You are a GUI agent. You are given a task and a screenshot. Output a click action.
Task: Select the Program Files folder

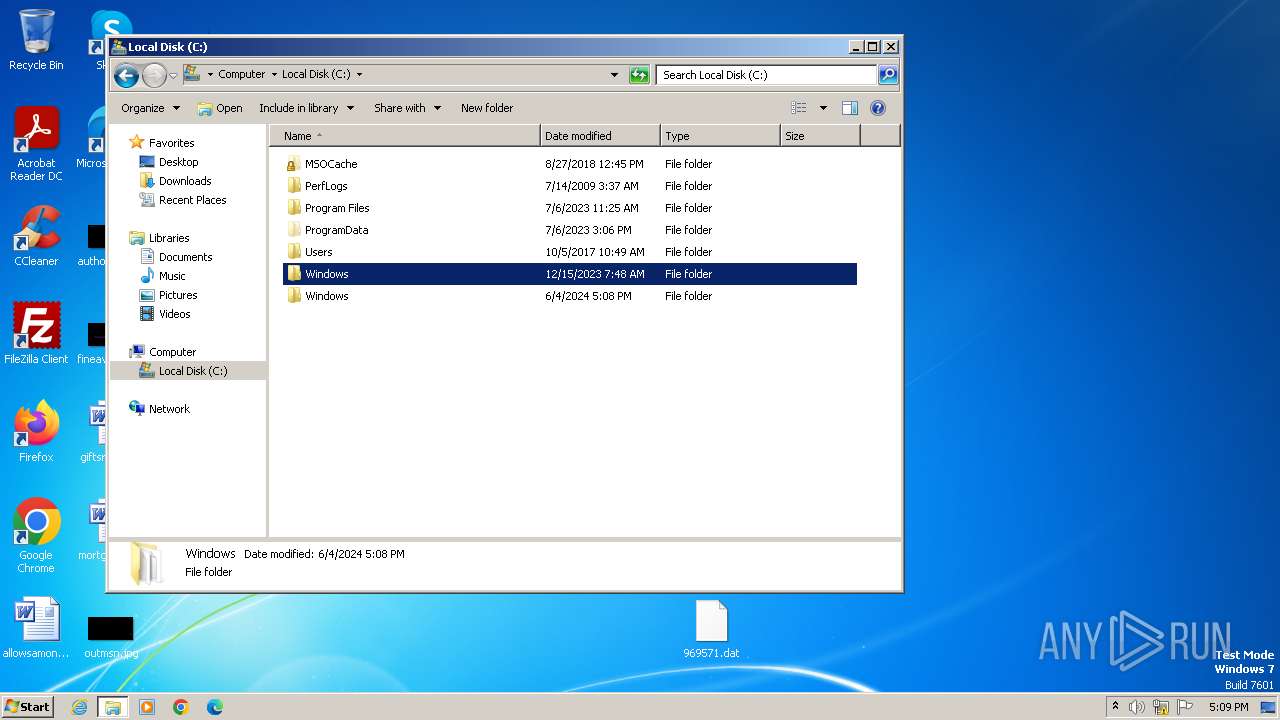pyautogui.click(x=570, y=208)
